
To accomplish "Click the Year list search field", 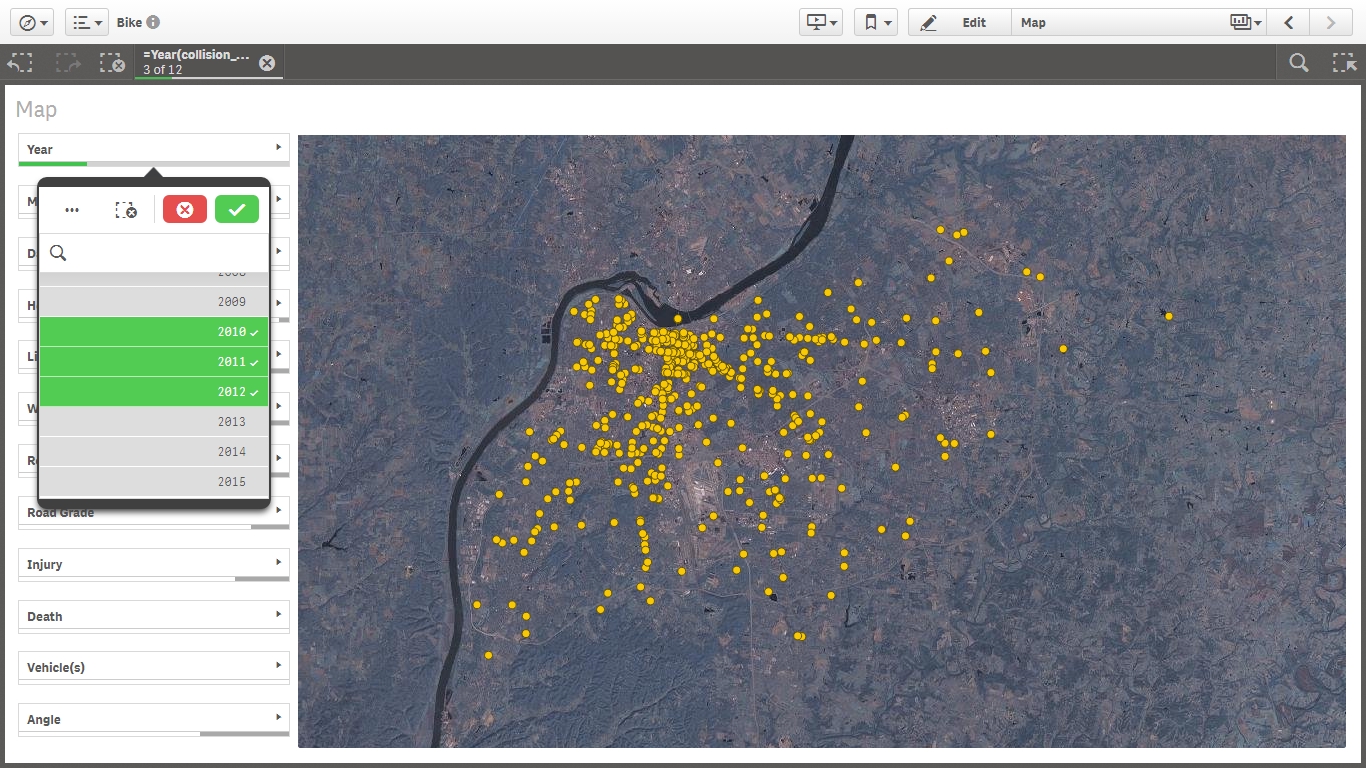I will coord(165,253).
